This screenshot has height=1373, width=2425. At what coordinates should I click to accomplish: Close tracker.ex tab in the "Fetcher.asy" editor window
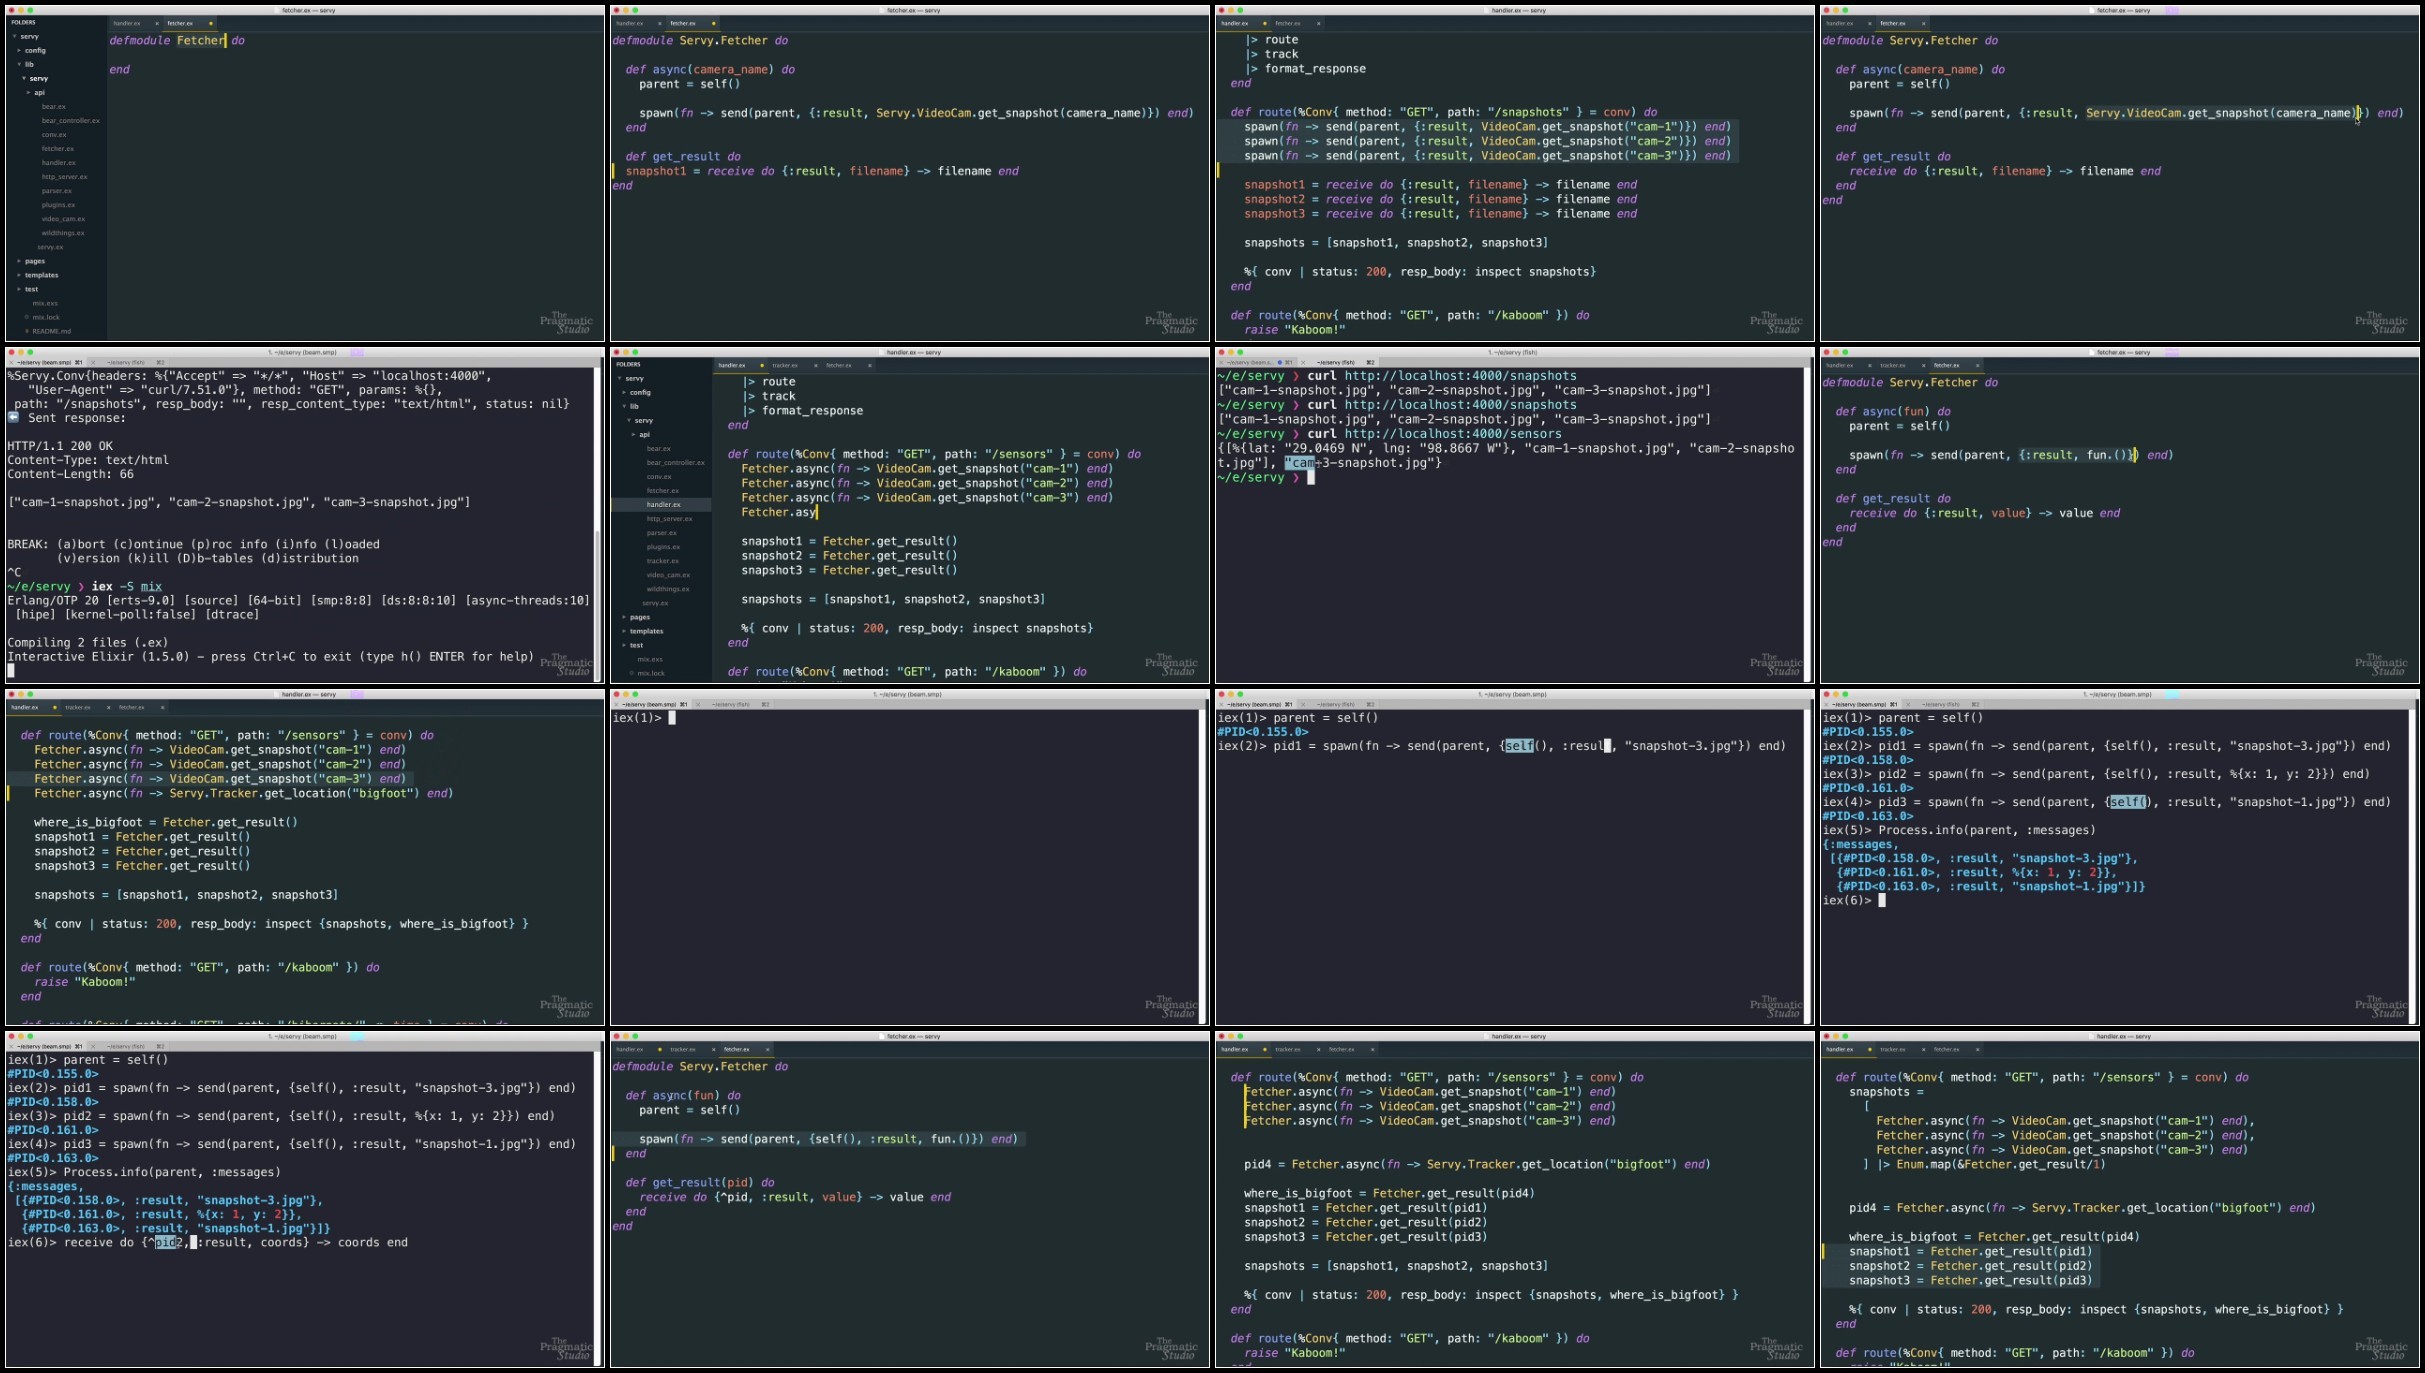815,365
